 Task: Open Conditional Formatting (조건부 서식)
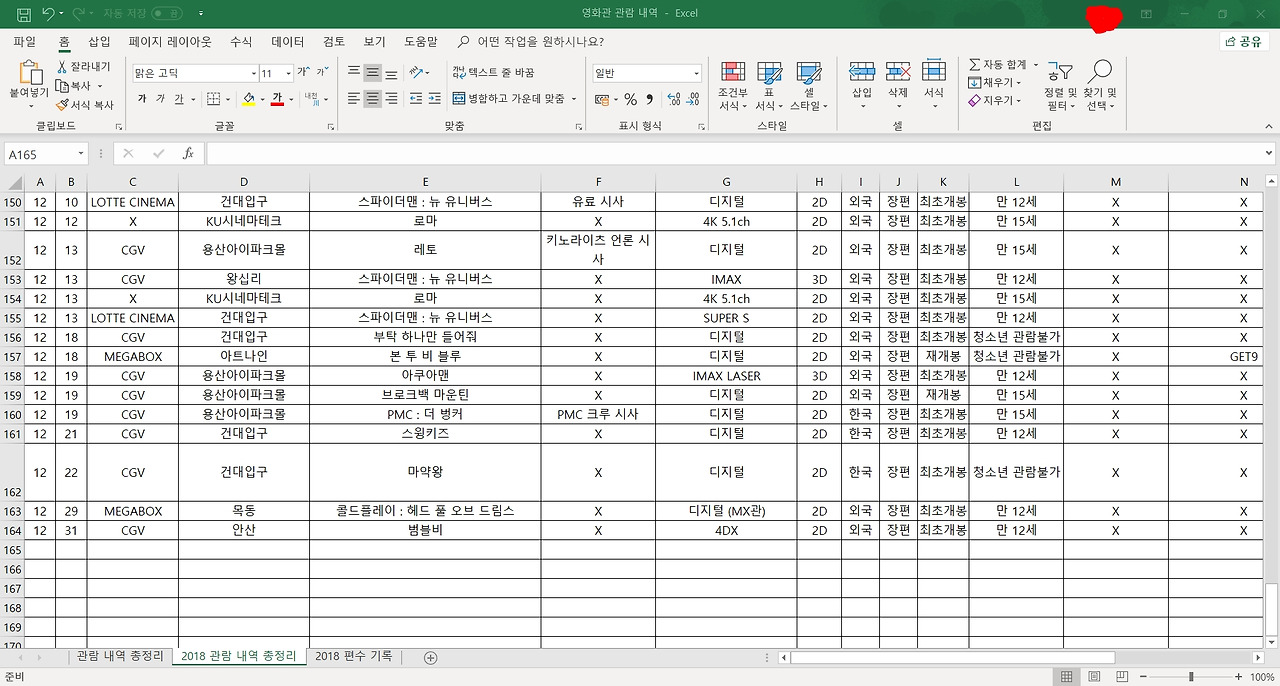point(733,86)
